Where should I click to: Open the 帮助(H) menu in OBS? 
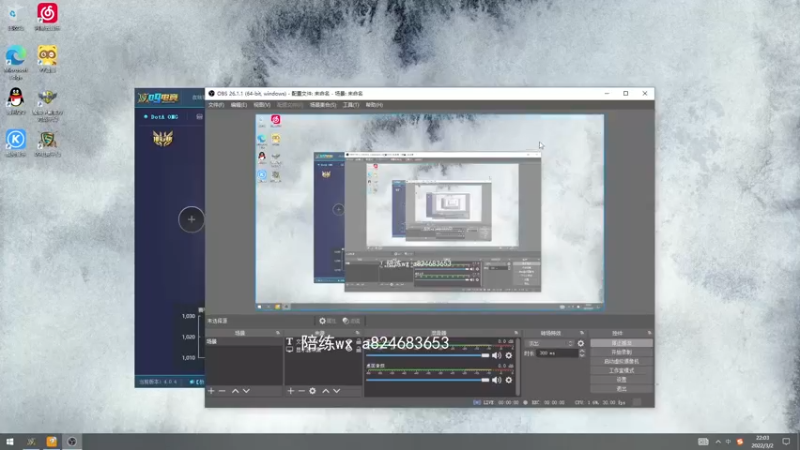(x=374, y=105)
